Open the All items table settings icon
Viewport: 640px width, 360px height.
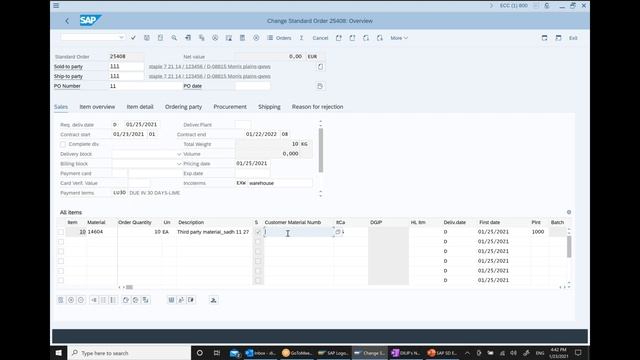[569, 212]
